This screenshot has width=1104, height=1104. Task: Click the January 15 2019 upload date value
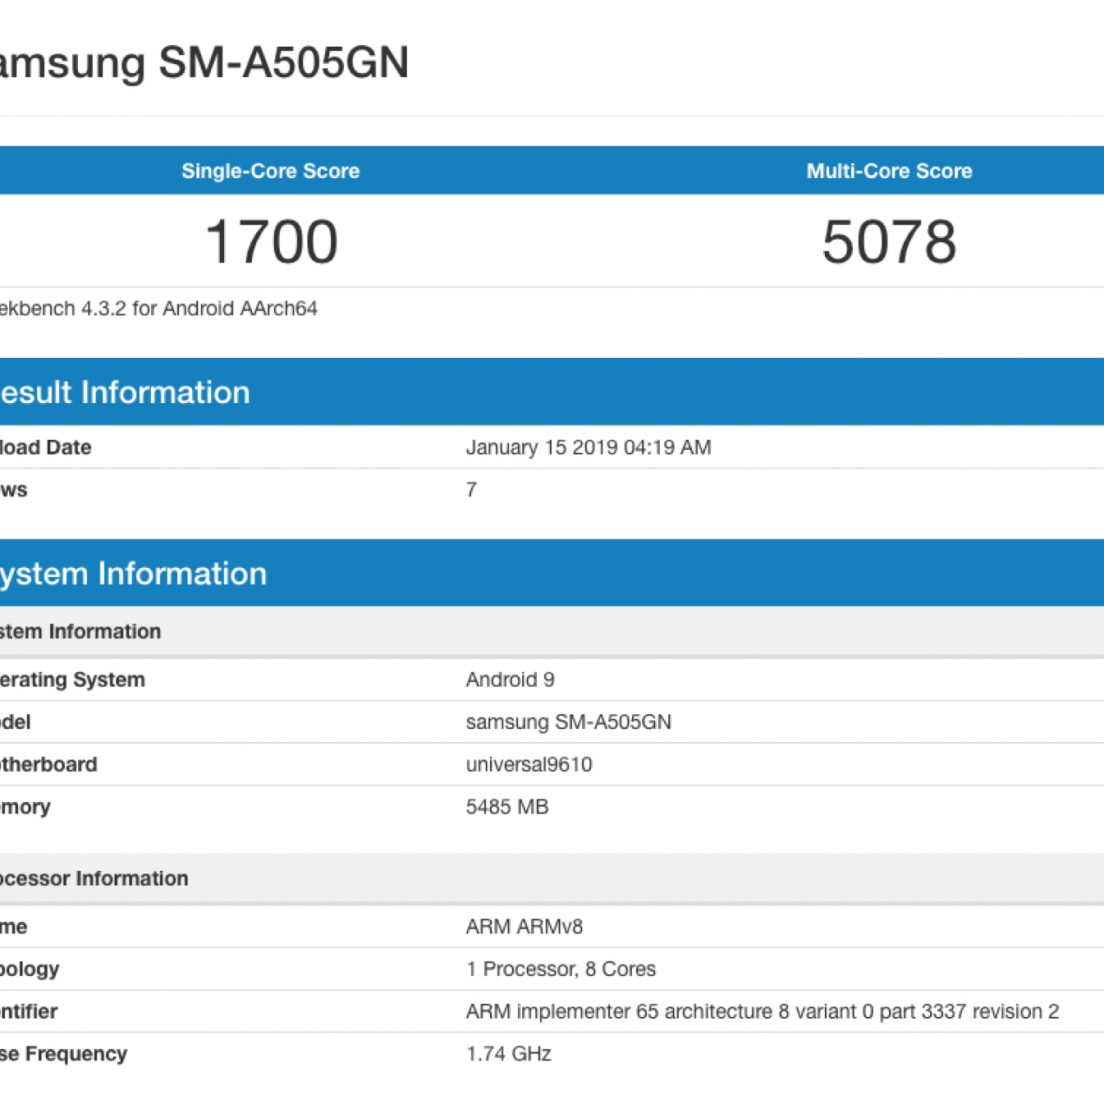588,447
